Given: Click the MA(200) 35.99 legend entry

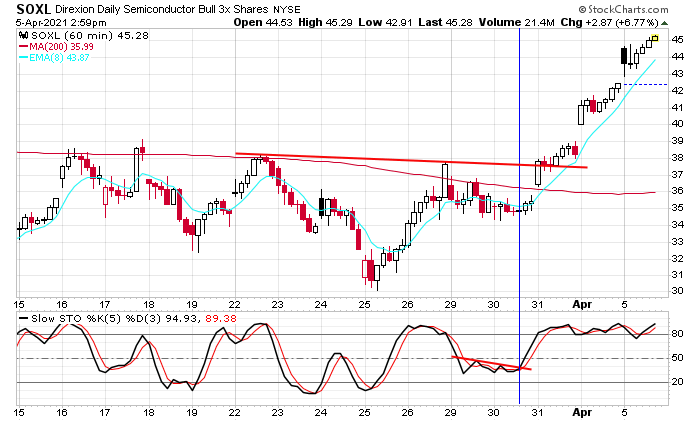Looking at the screenshot, I should click(56, 46).
